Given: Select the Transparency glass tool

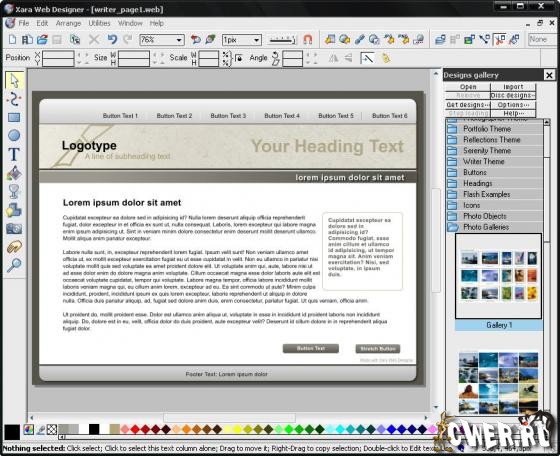Looking at the screenshot, I should 14,191.
